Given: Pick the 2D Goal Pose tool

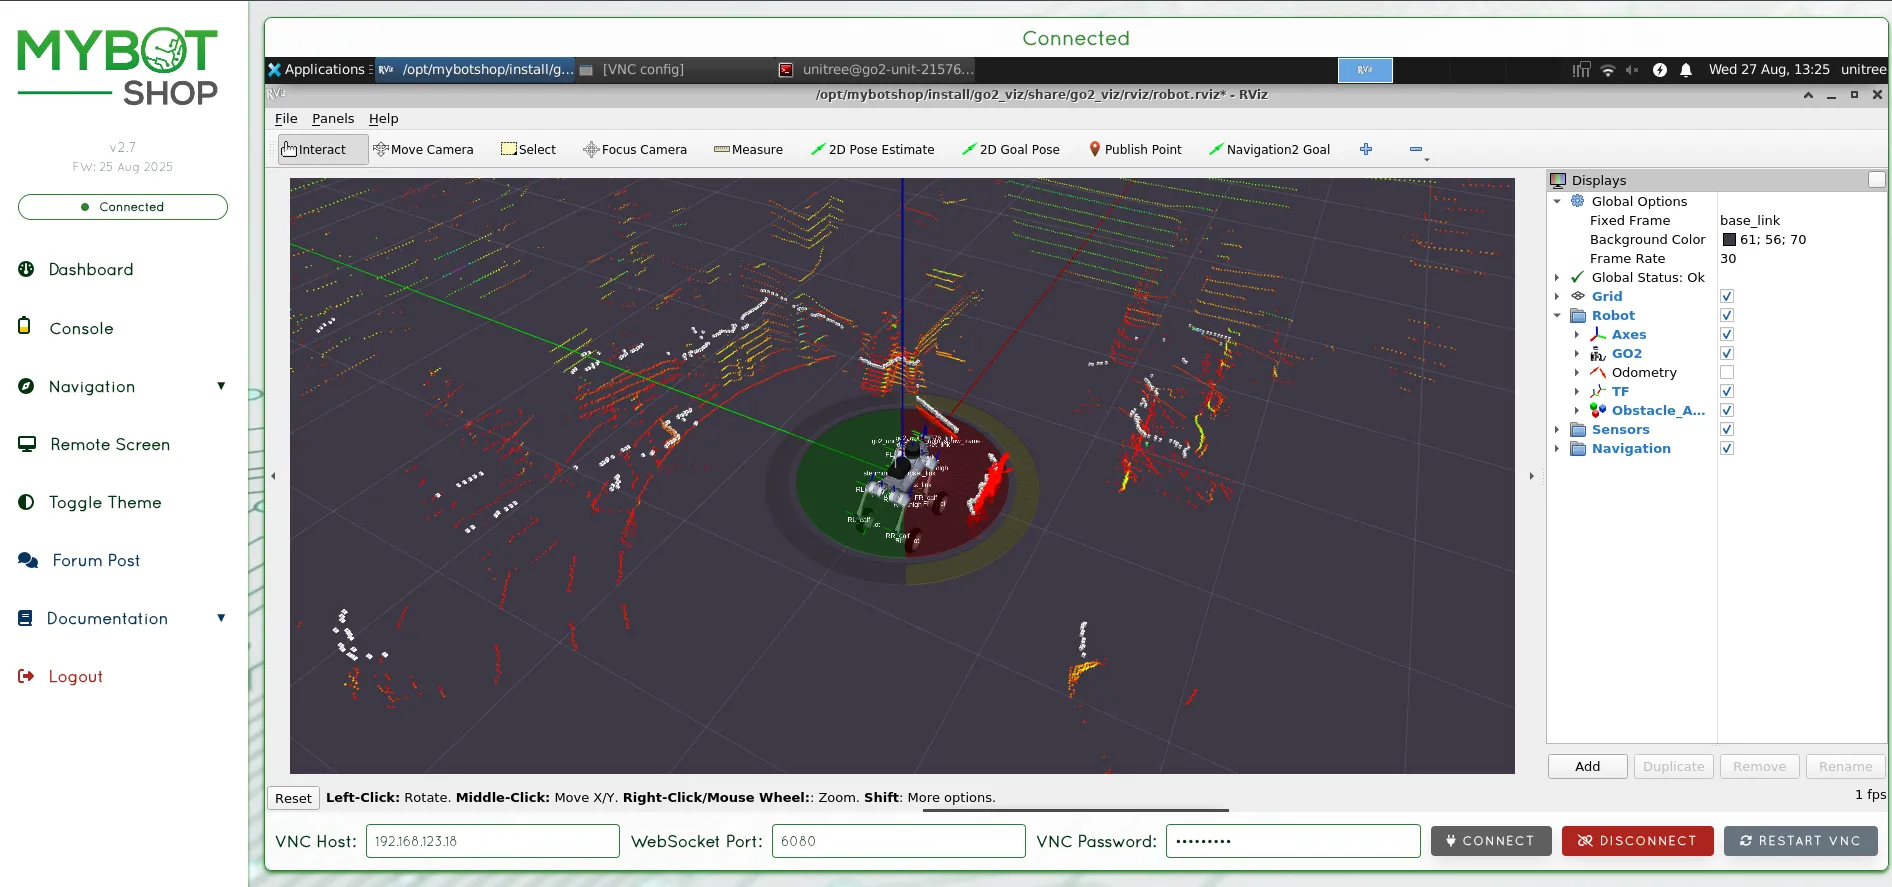Looking at the screenshot, I should [x=1010, y=149].
